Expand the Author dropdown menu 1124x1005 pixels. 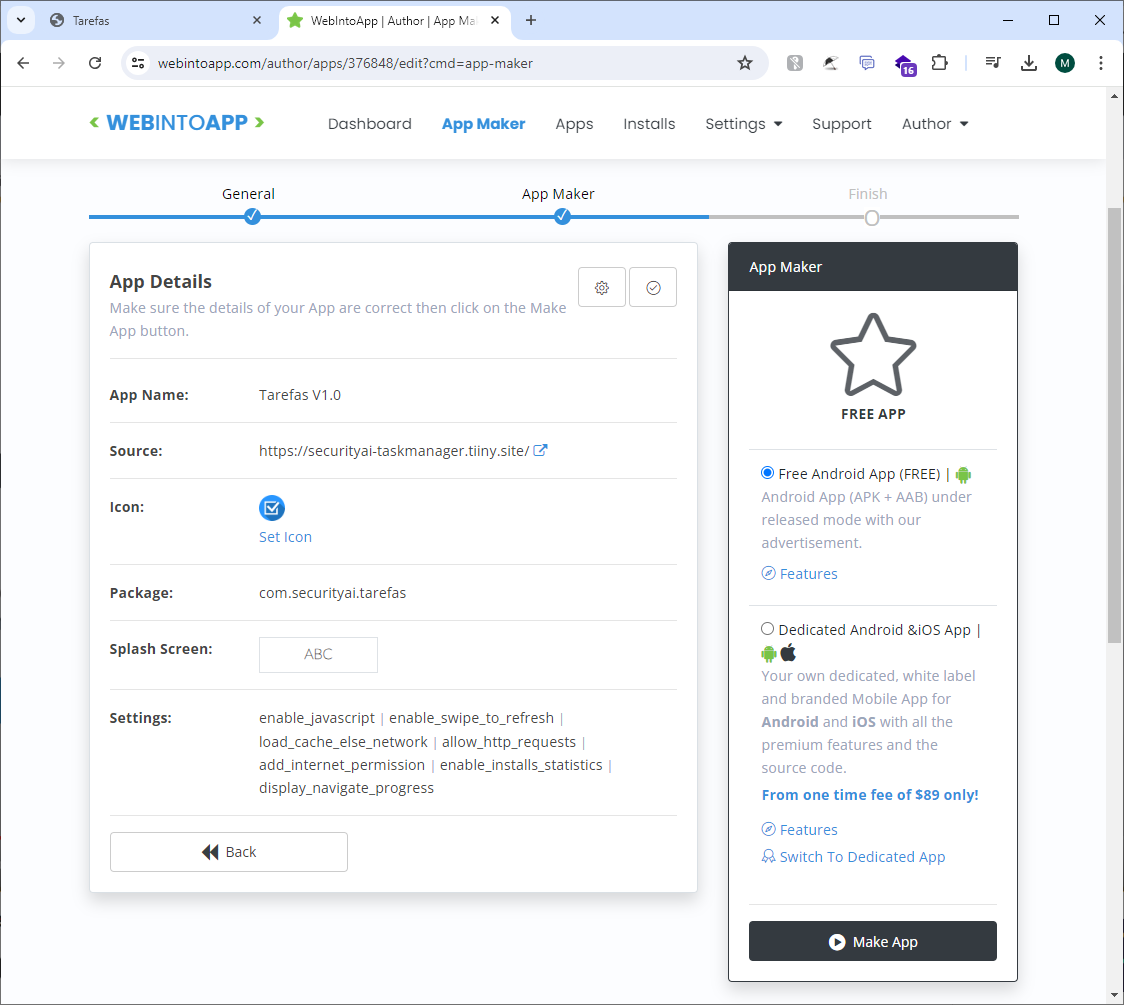[935, 124]
